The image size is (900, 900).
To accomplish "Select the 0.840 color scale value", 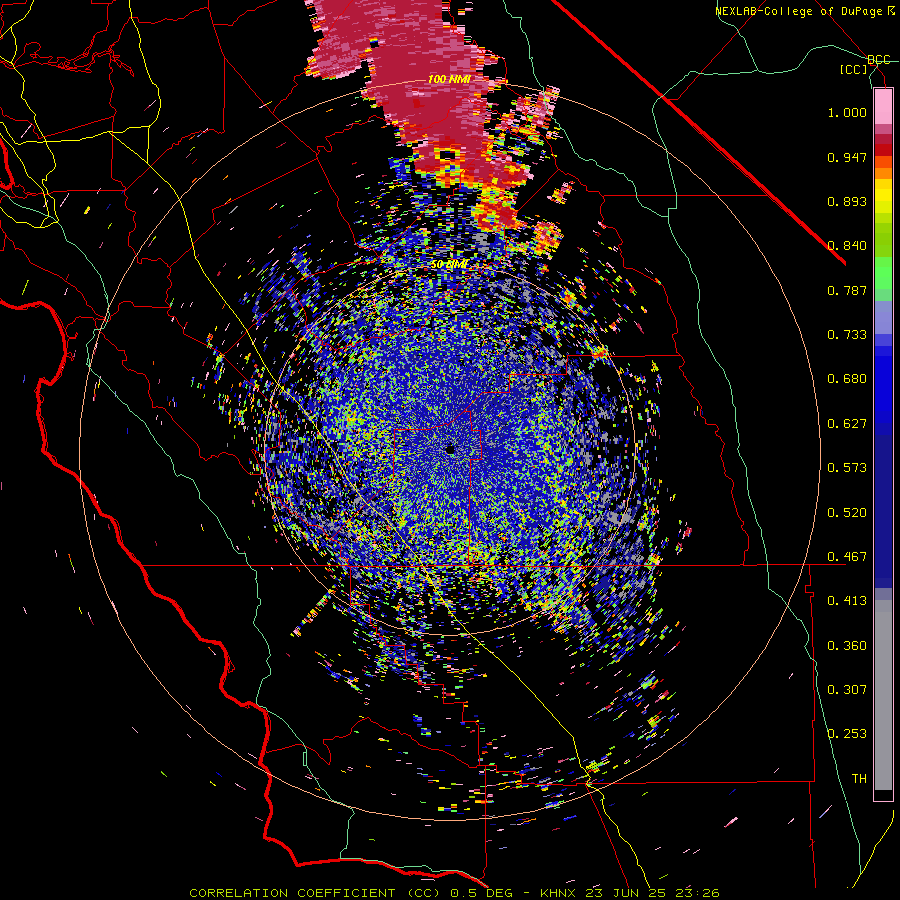I will 847,246.
